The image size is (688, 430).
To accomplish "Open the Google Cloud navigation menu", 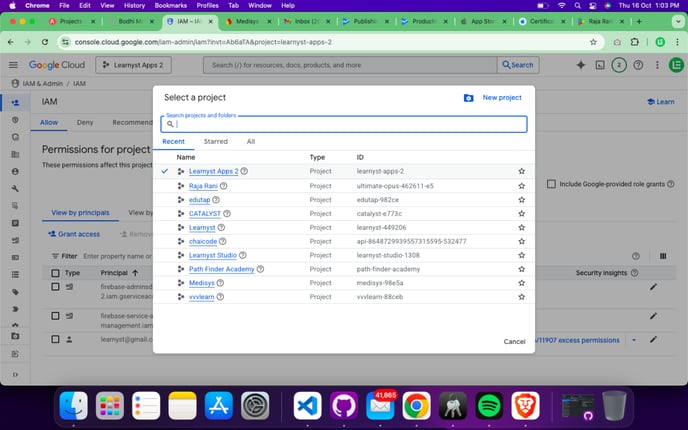I will point(15,65).
